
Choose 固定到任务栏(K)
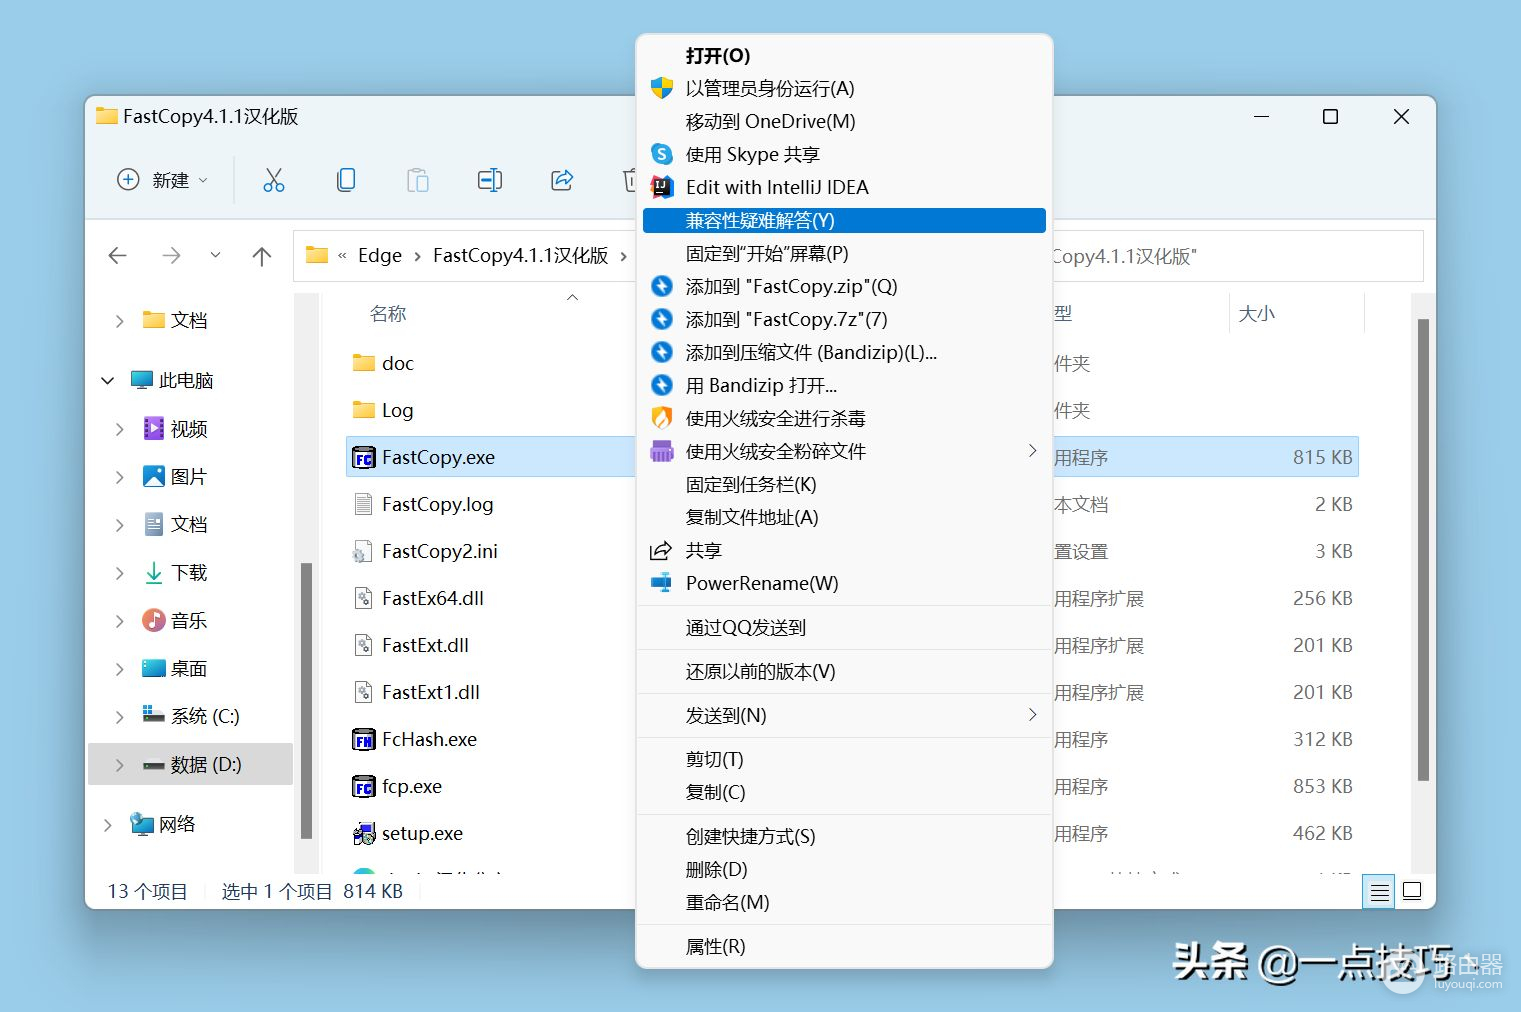click(x=844, y=485)
